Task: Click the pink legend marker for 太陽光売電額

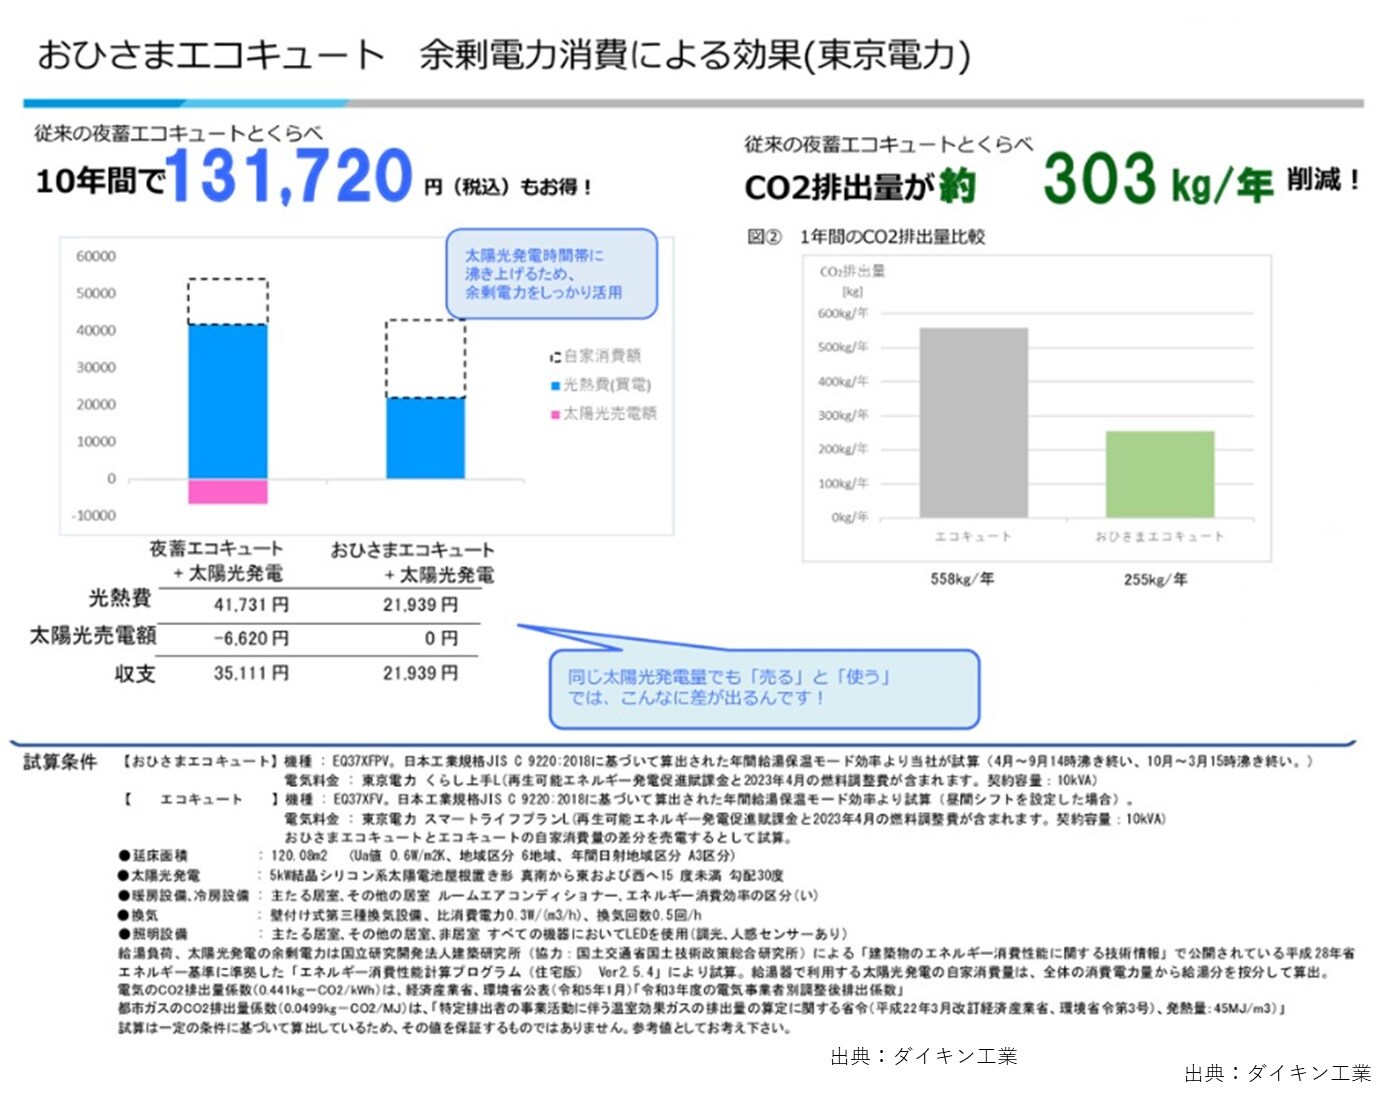Action: (555, 414)
